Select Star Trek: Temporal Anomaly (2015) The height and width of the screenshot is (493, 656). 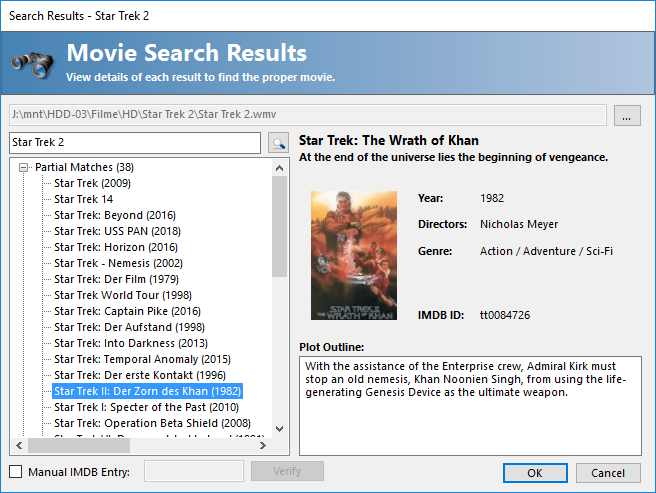pos(143,359)
